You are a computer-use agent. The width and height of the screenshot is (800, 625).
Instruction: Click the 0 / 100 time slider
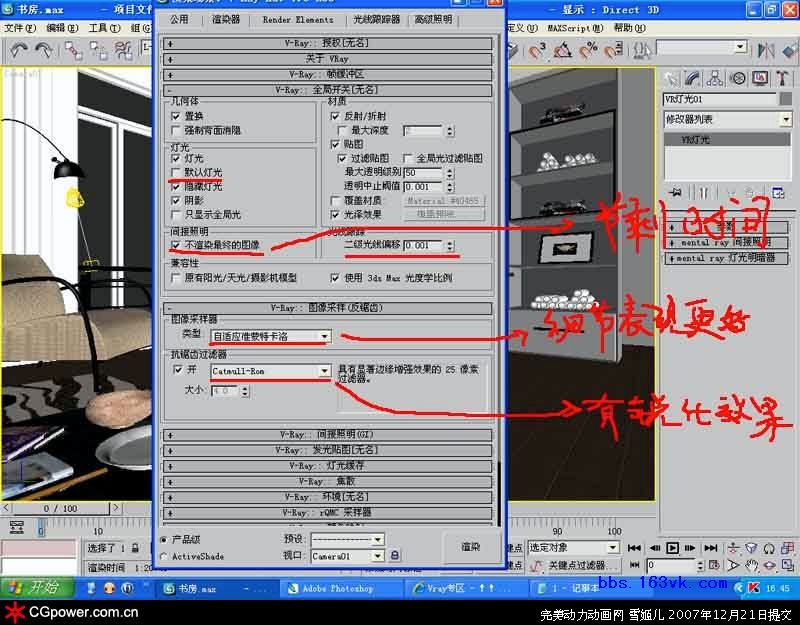(60, 508)
